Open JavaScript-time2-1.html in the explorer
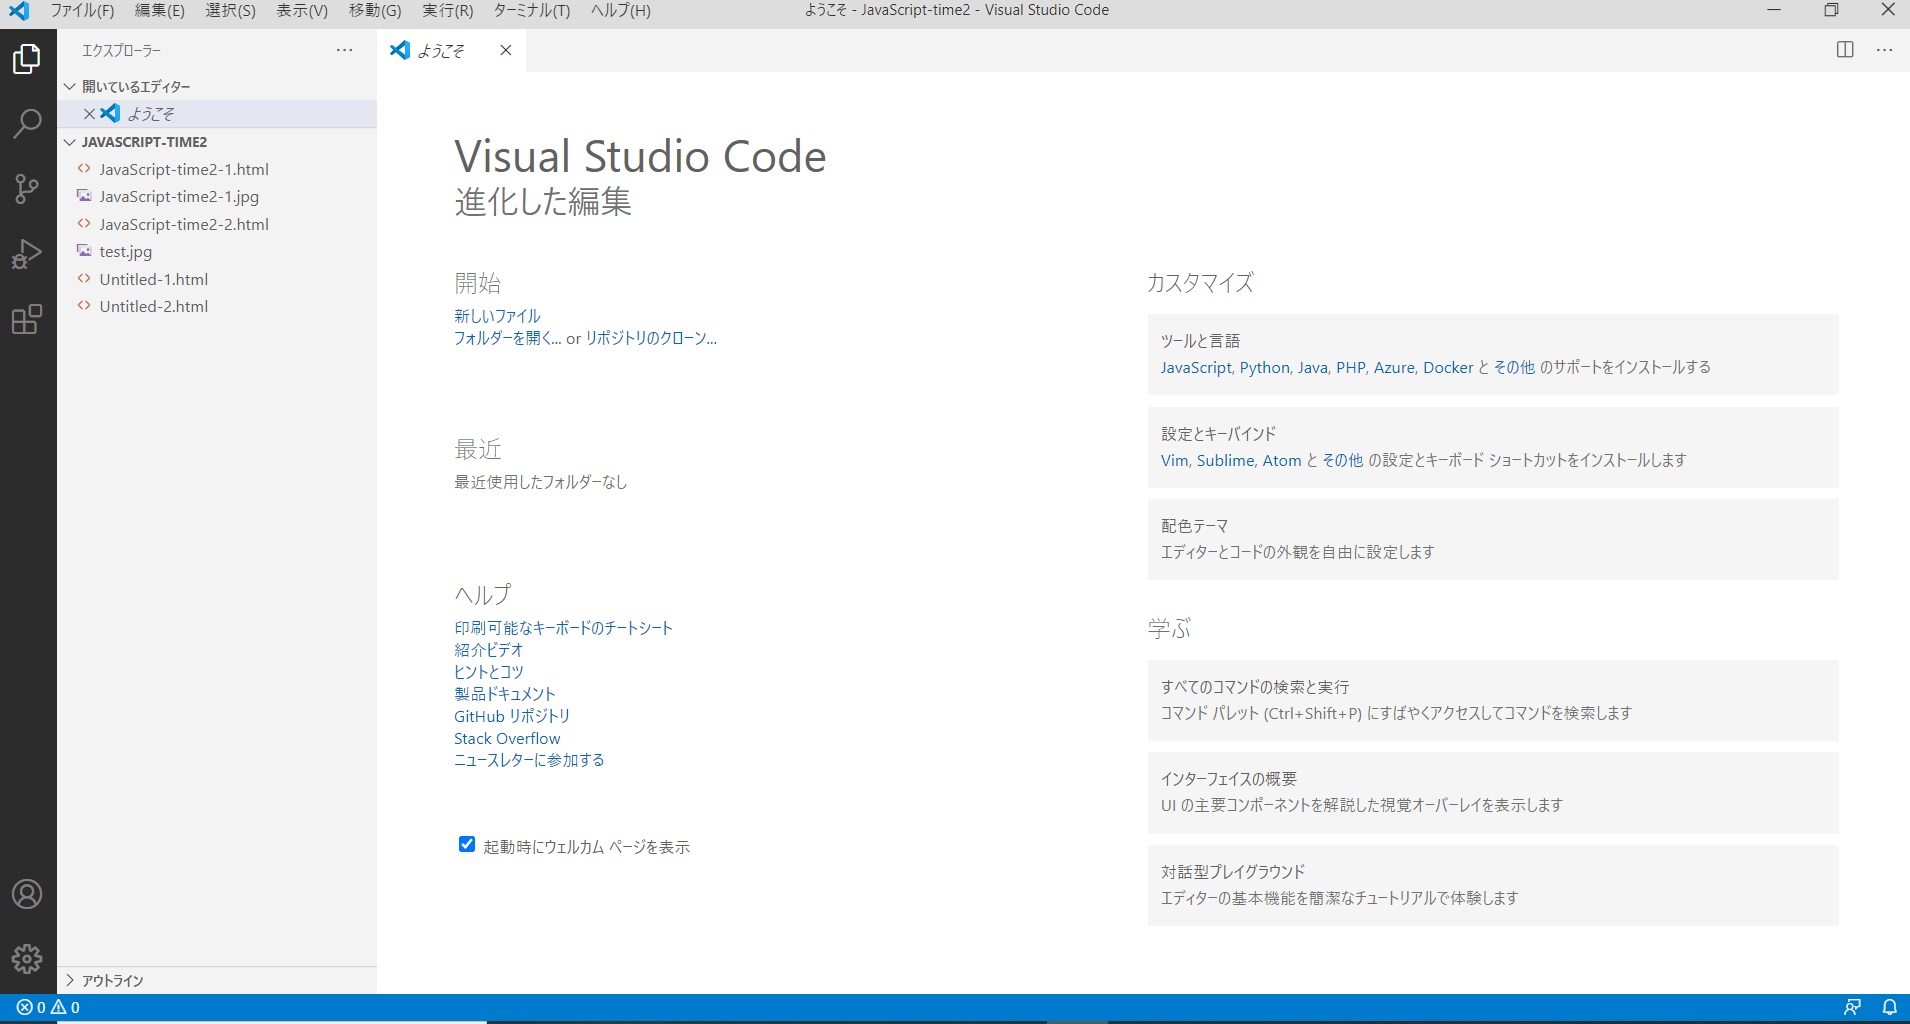This screenshot has width=1910, height=1024. [x=183, y=170]
